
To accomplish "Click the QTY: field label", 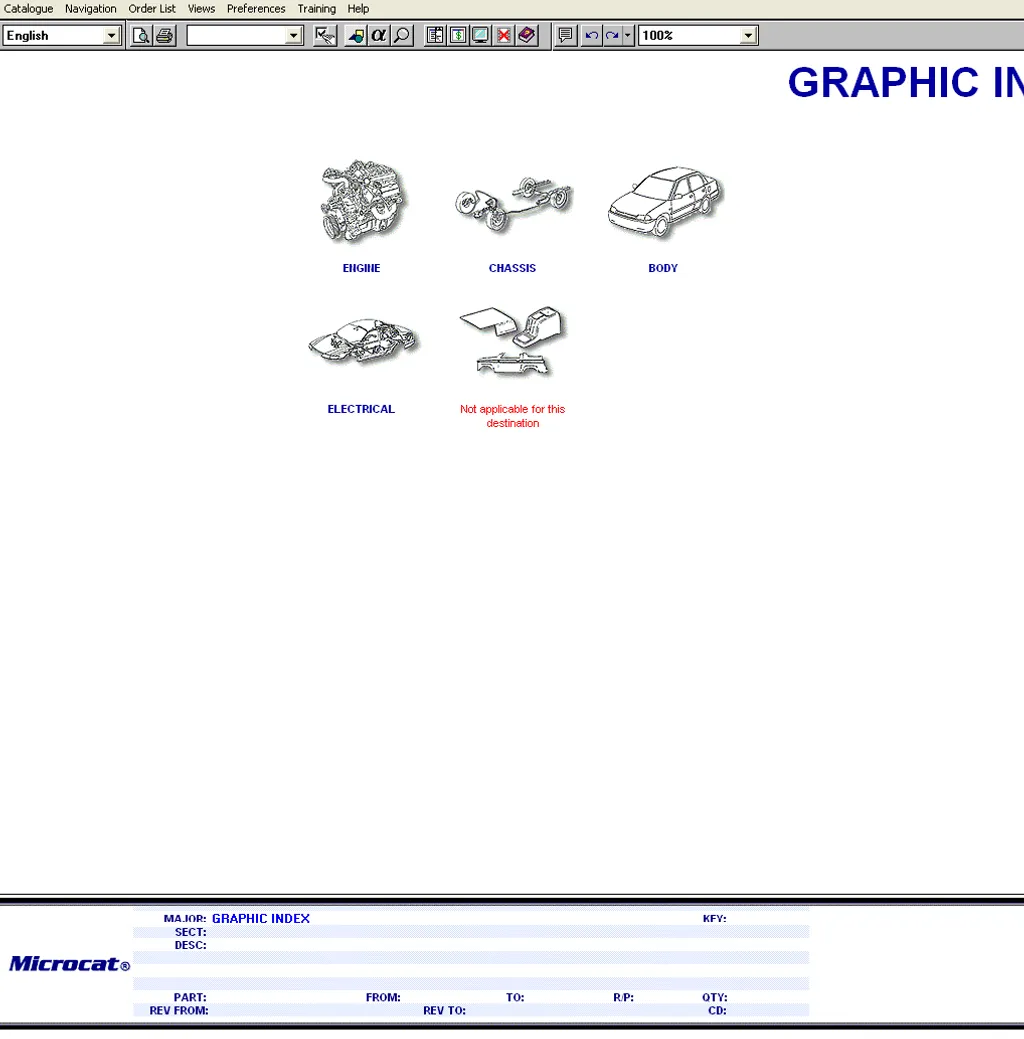I will tap(714, 997).
